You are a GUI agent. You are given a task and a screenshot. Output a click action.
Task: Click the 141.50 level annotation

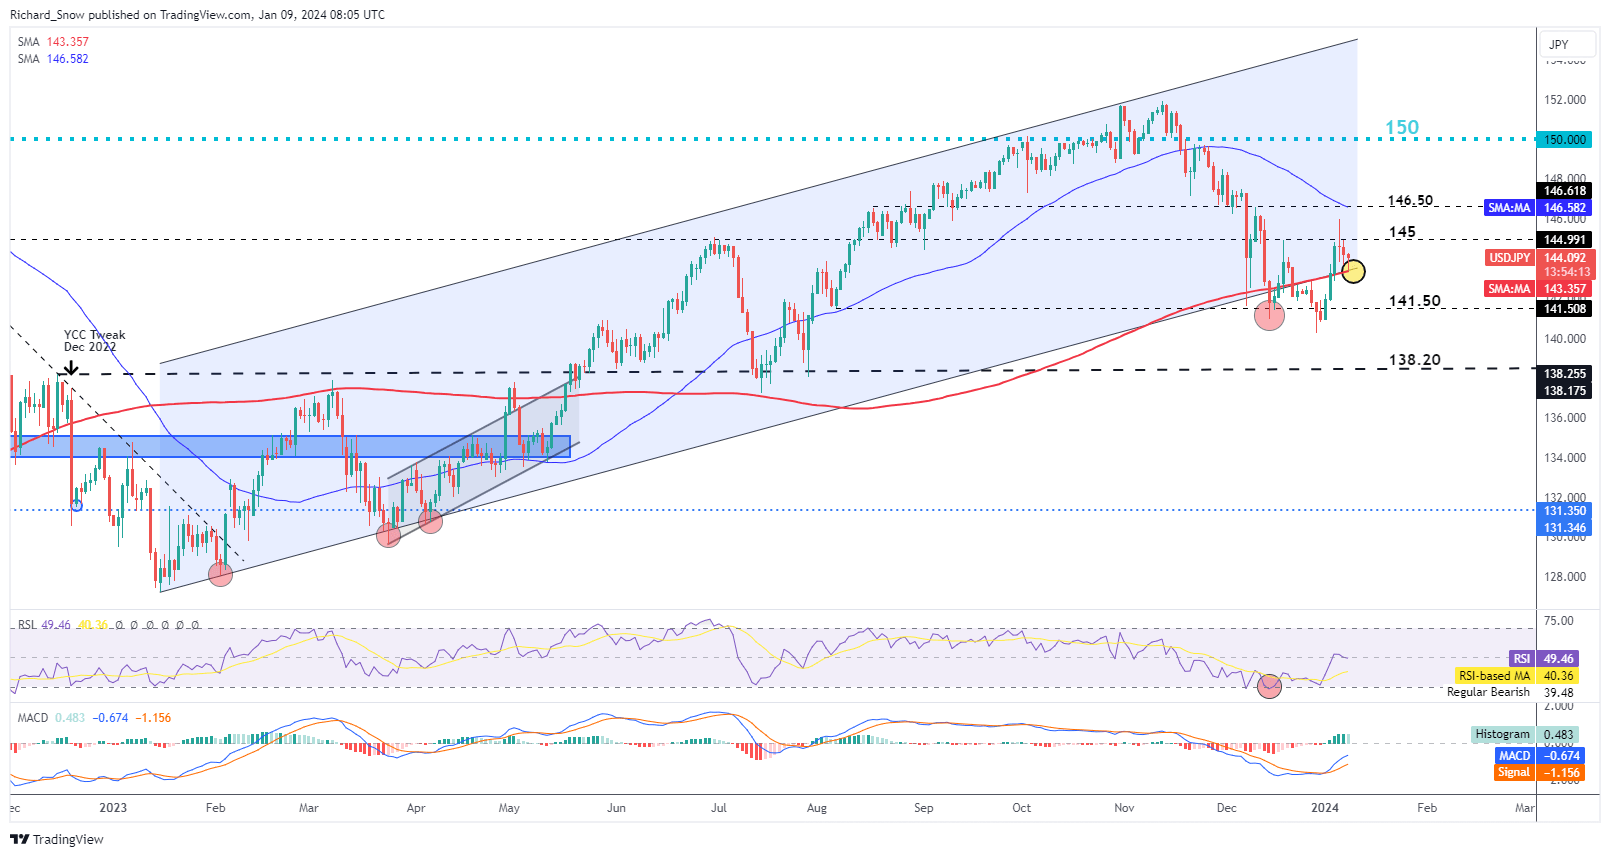(1414, 301)
